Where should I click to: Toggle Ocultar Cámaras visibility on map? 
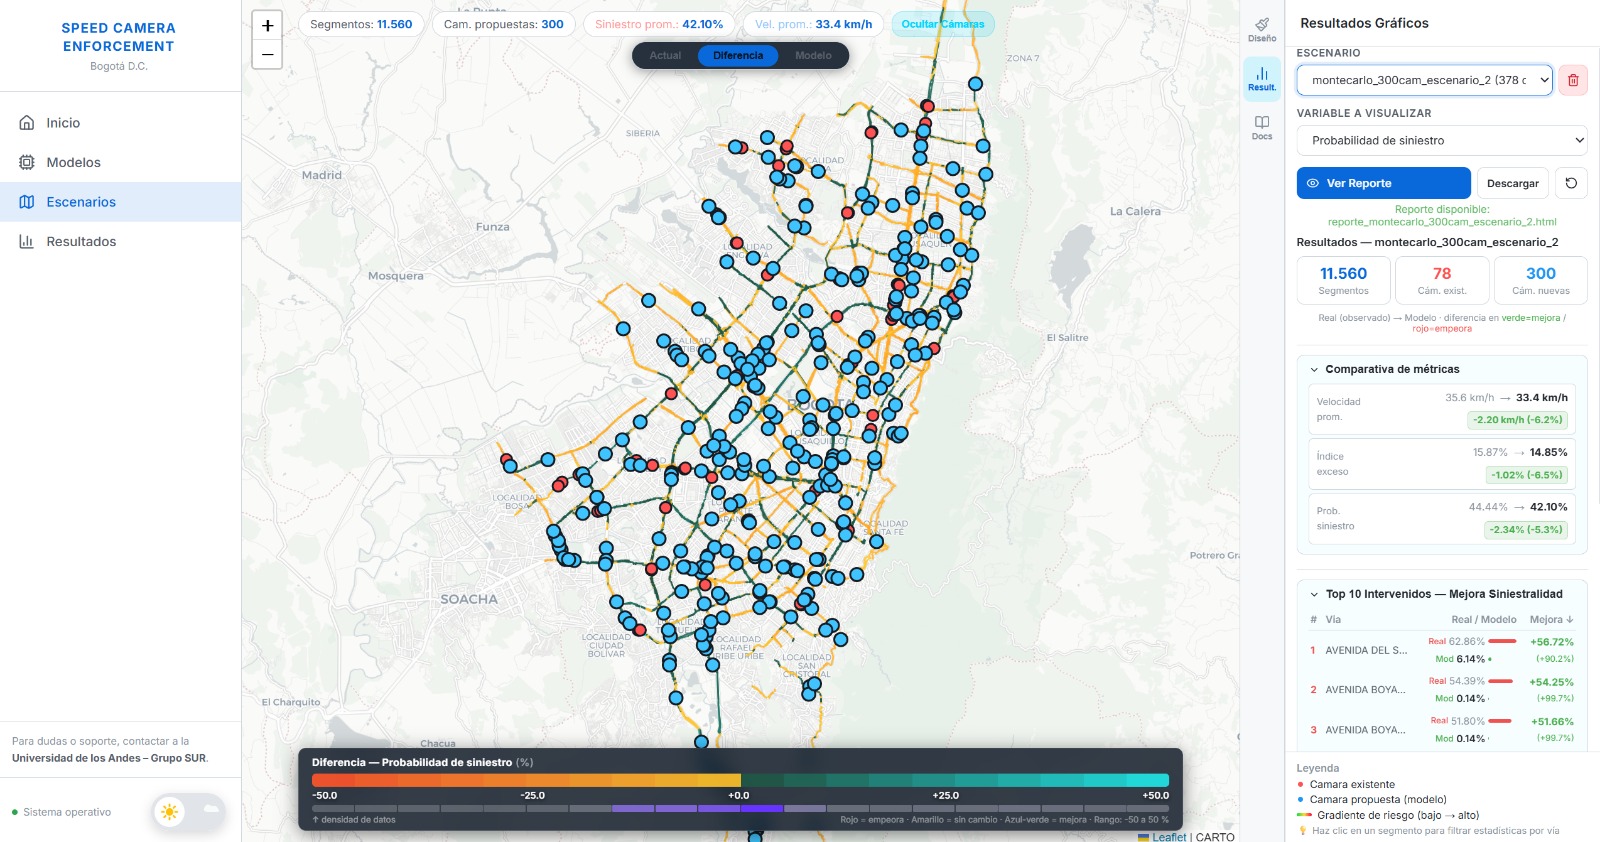coord(942,24)
